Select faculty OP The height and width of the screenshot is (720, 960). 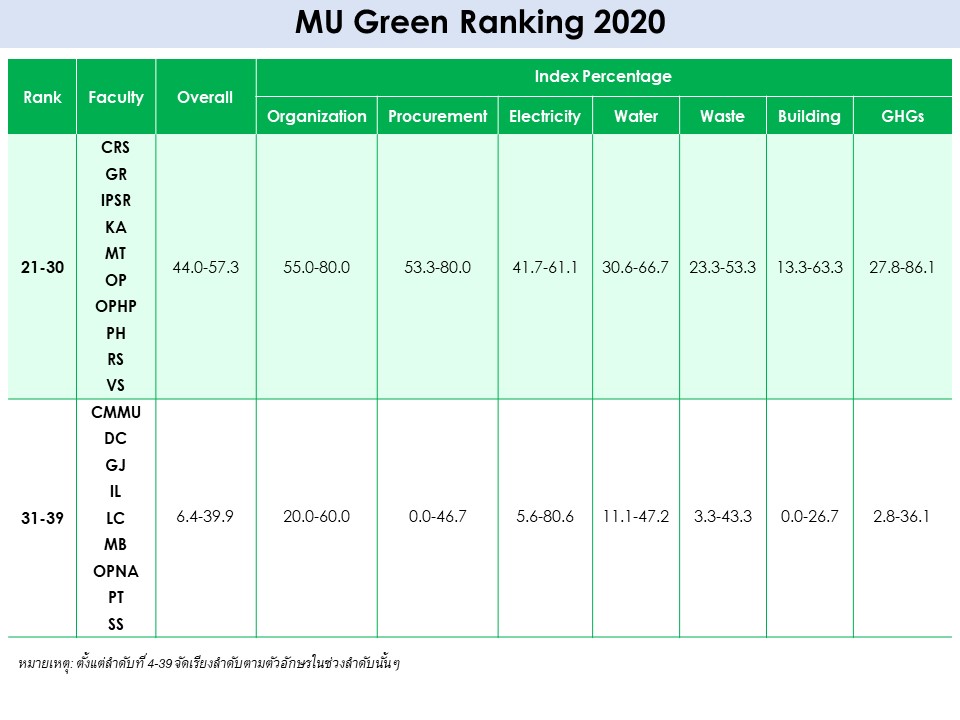[x=116, y=280]
